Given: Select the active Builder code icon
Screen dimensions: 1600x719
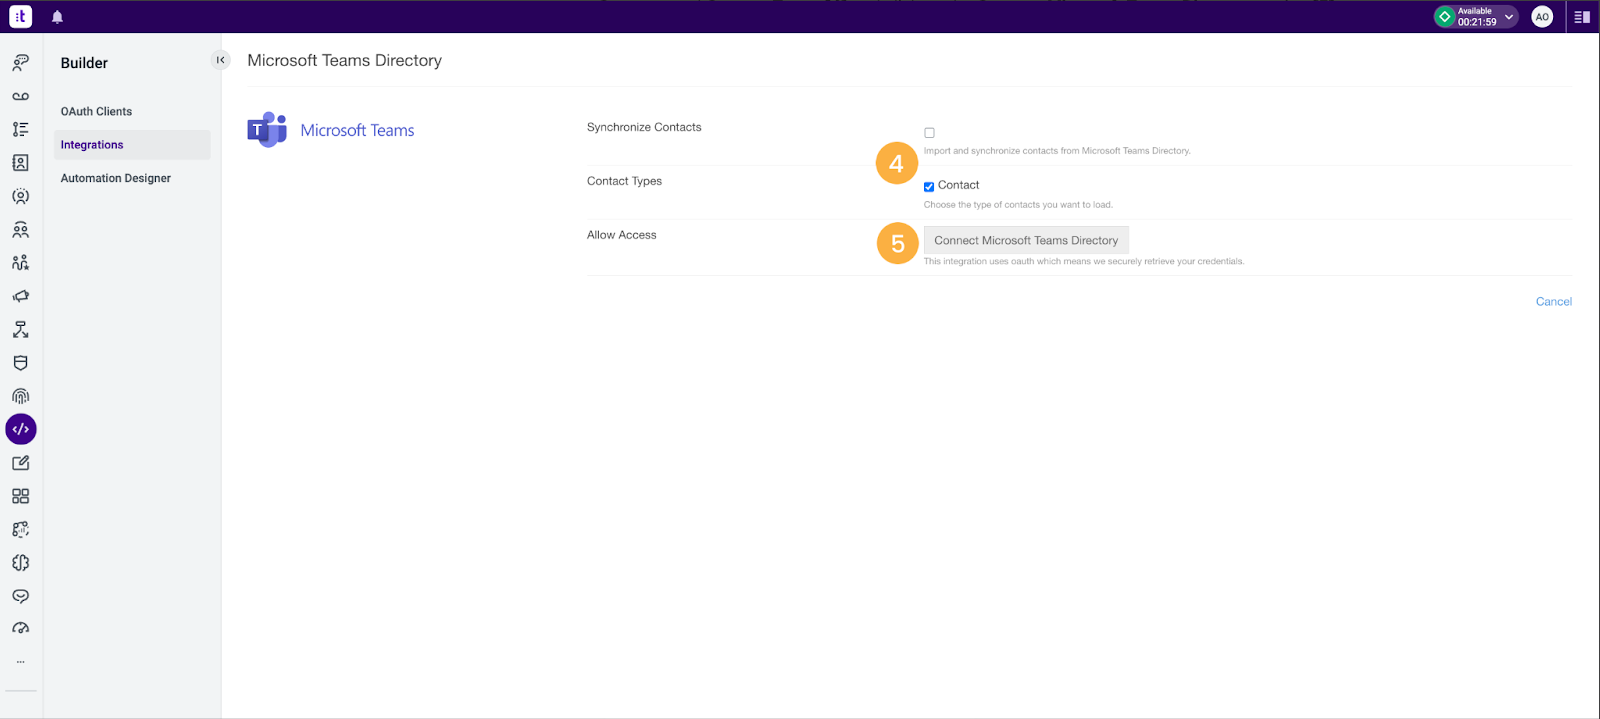Looking at the screenshot, I should tap(21, 429).
